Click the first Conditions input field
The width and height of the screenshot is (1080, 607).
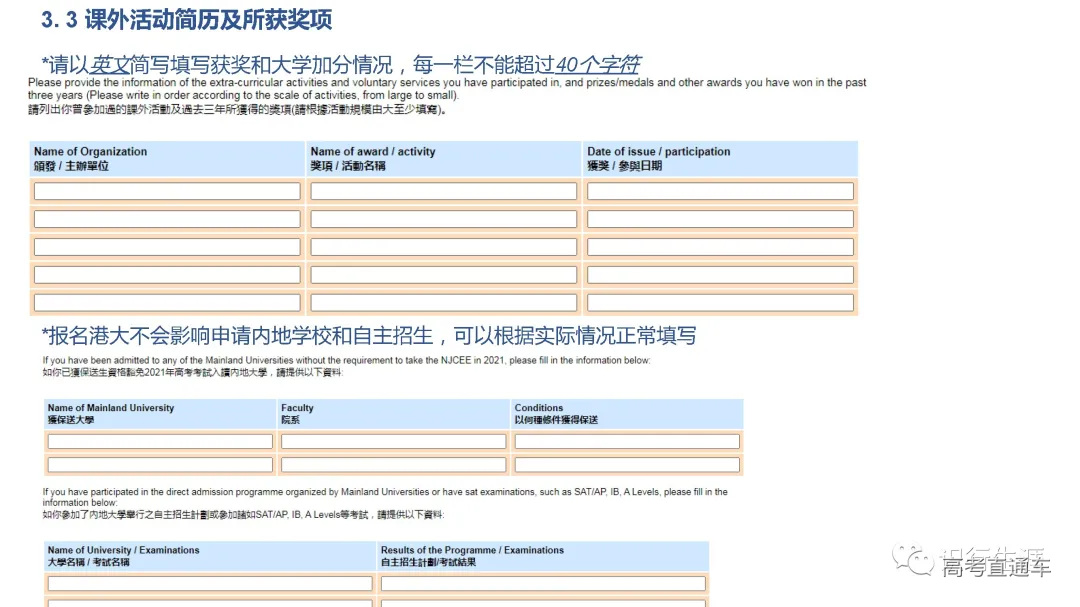626,440
